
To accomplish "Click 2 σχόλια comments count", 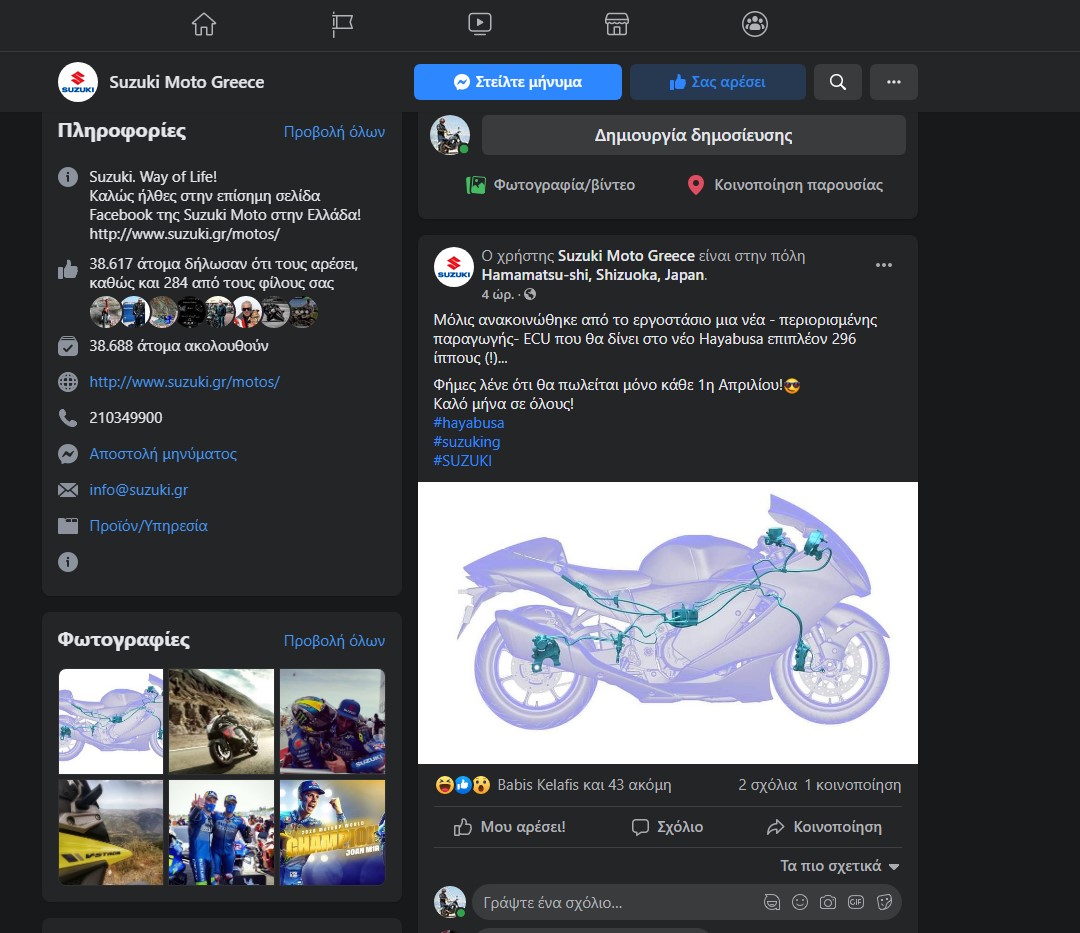I will click(x=767, y=785).
